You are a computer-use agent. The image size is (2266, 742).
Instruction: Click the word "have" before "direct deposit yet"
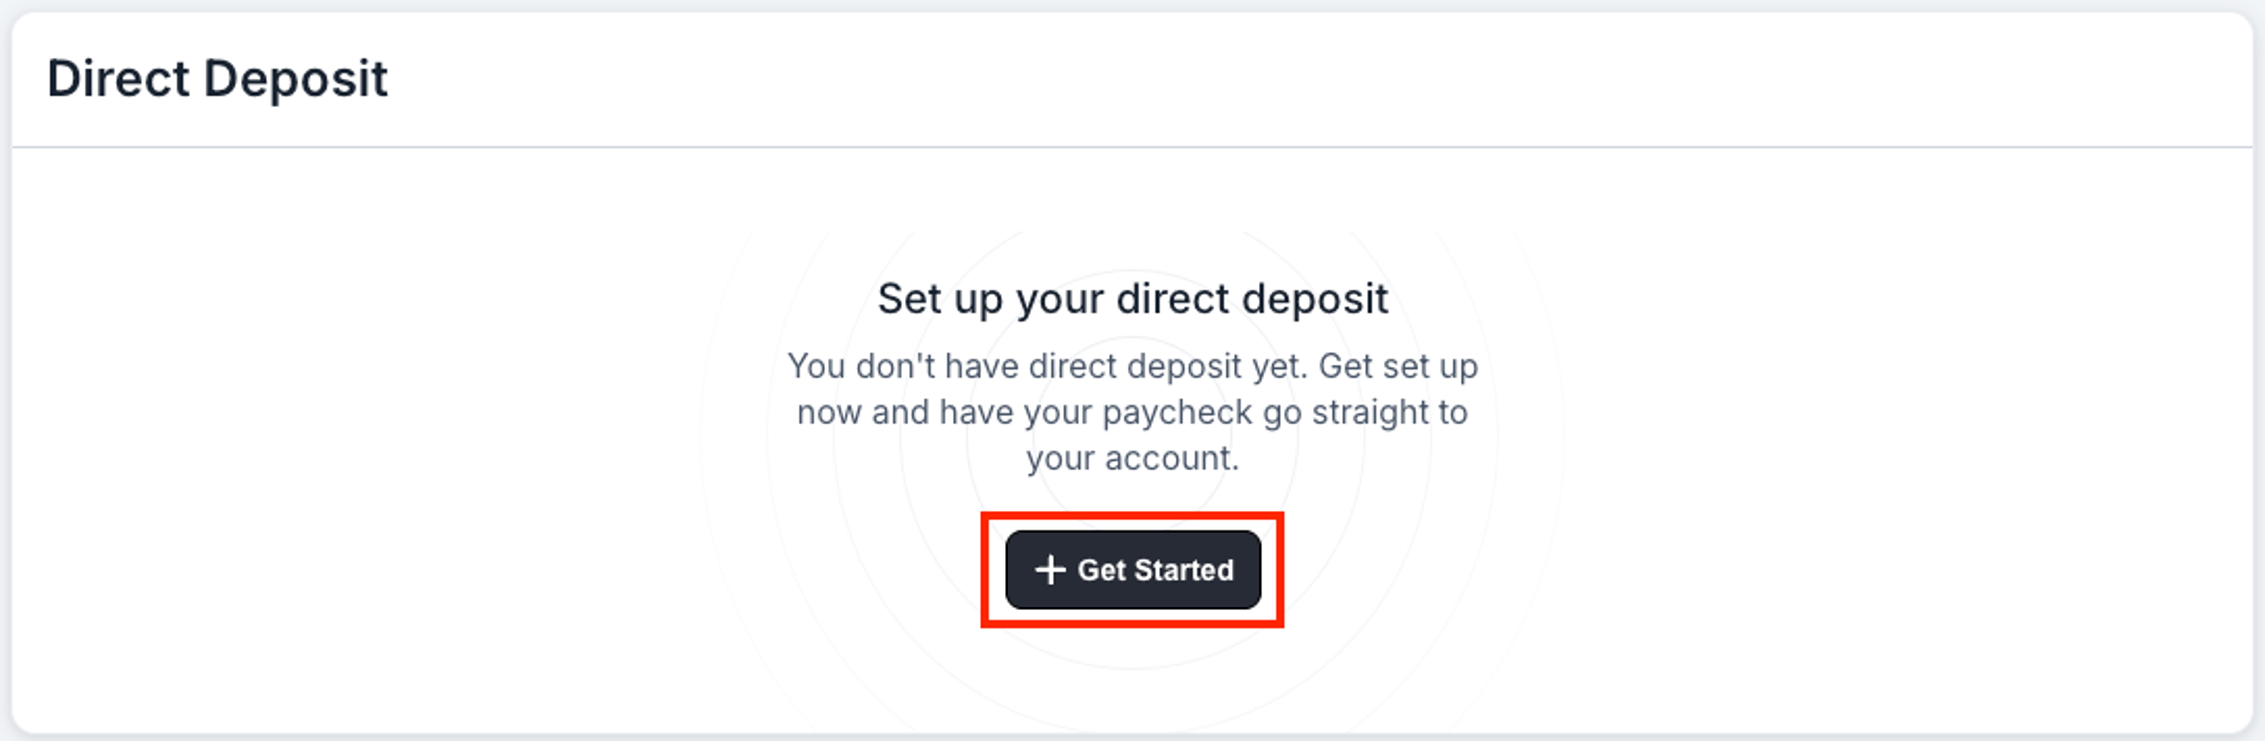(981, 366)
